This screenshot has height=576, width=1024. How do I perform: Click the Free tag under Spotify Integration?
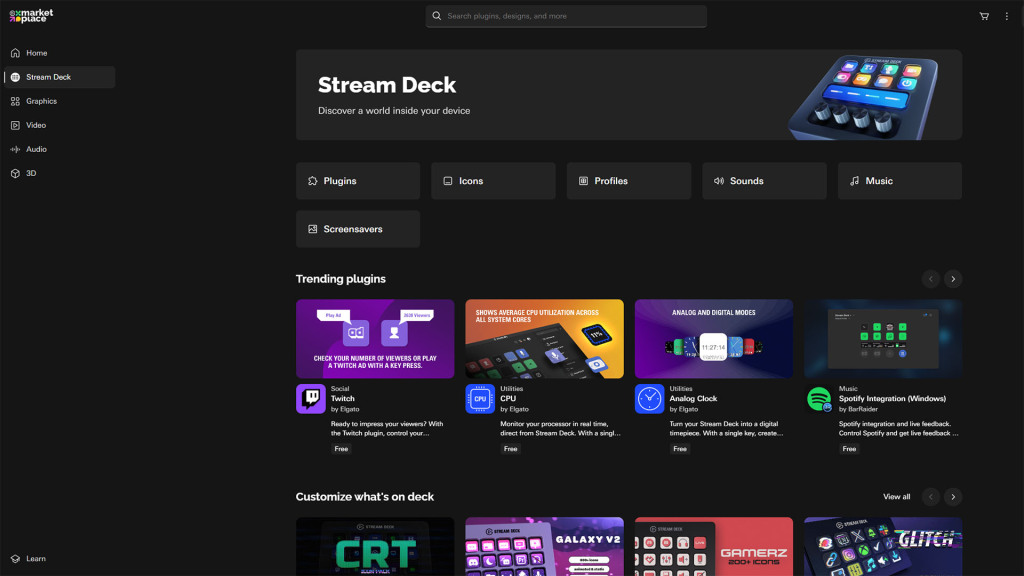point(849,449)
